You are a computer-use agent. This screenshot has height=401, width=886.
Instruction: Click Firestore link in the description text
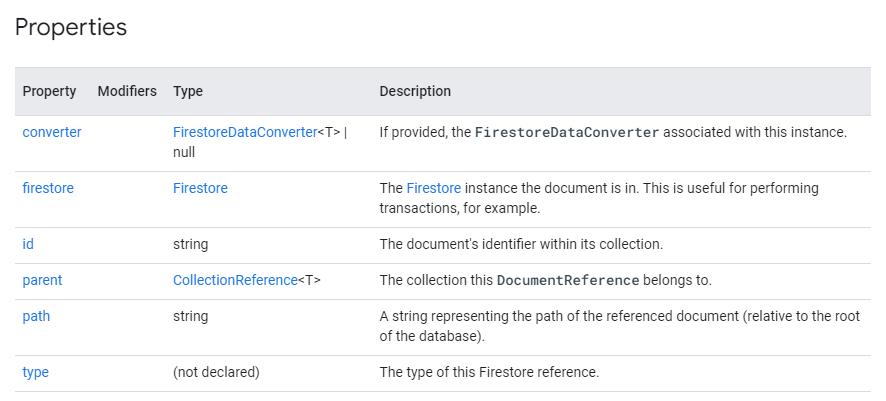coord(434,188)
